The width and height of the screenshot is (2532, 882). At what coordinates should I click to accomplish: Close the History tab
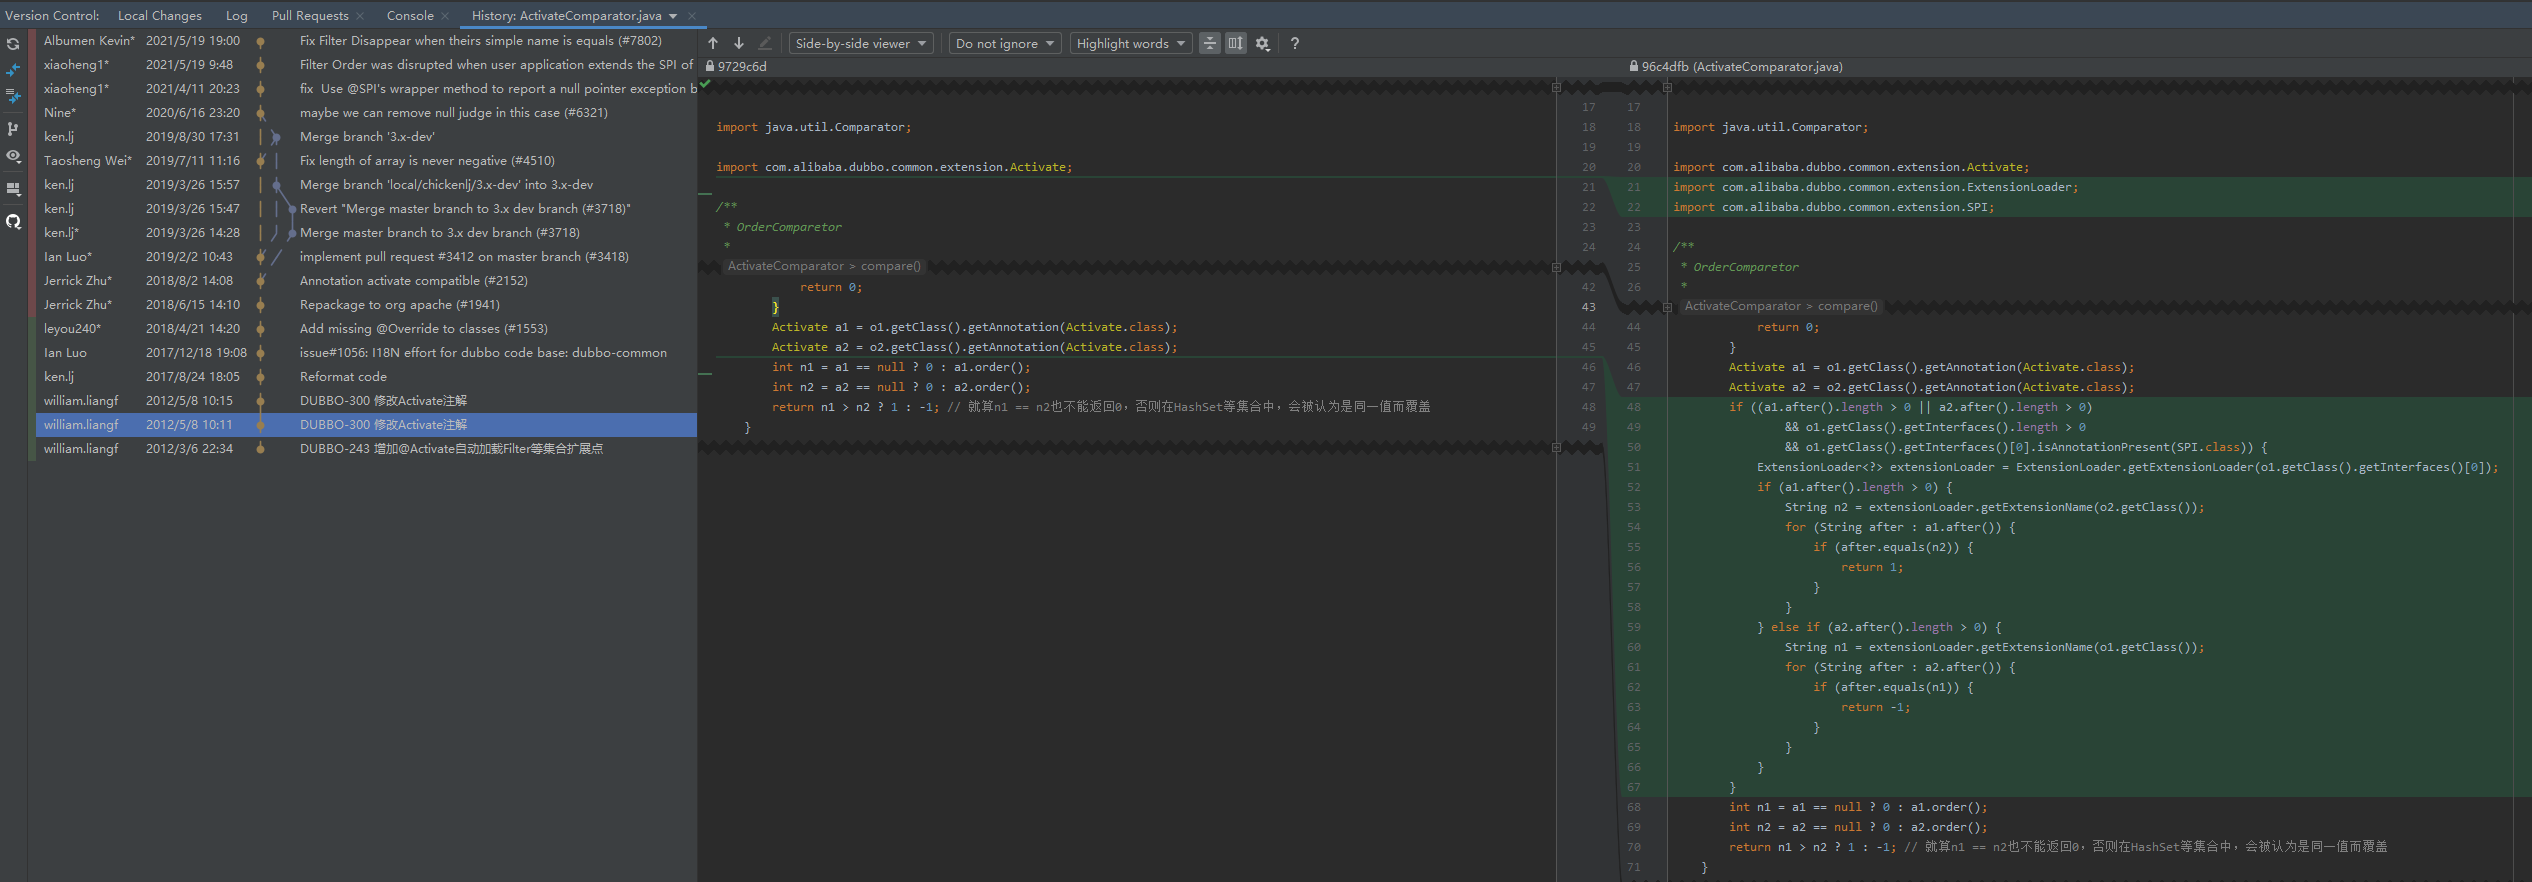point(691,16)
